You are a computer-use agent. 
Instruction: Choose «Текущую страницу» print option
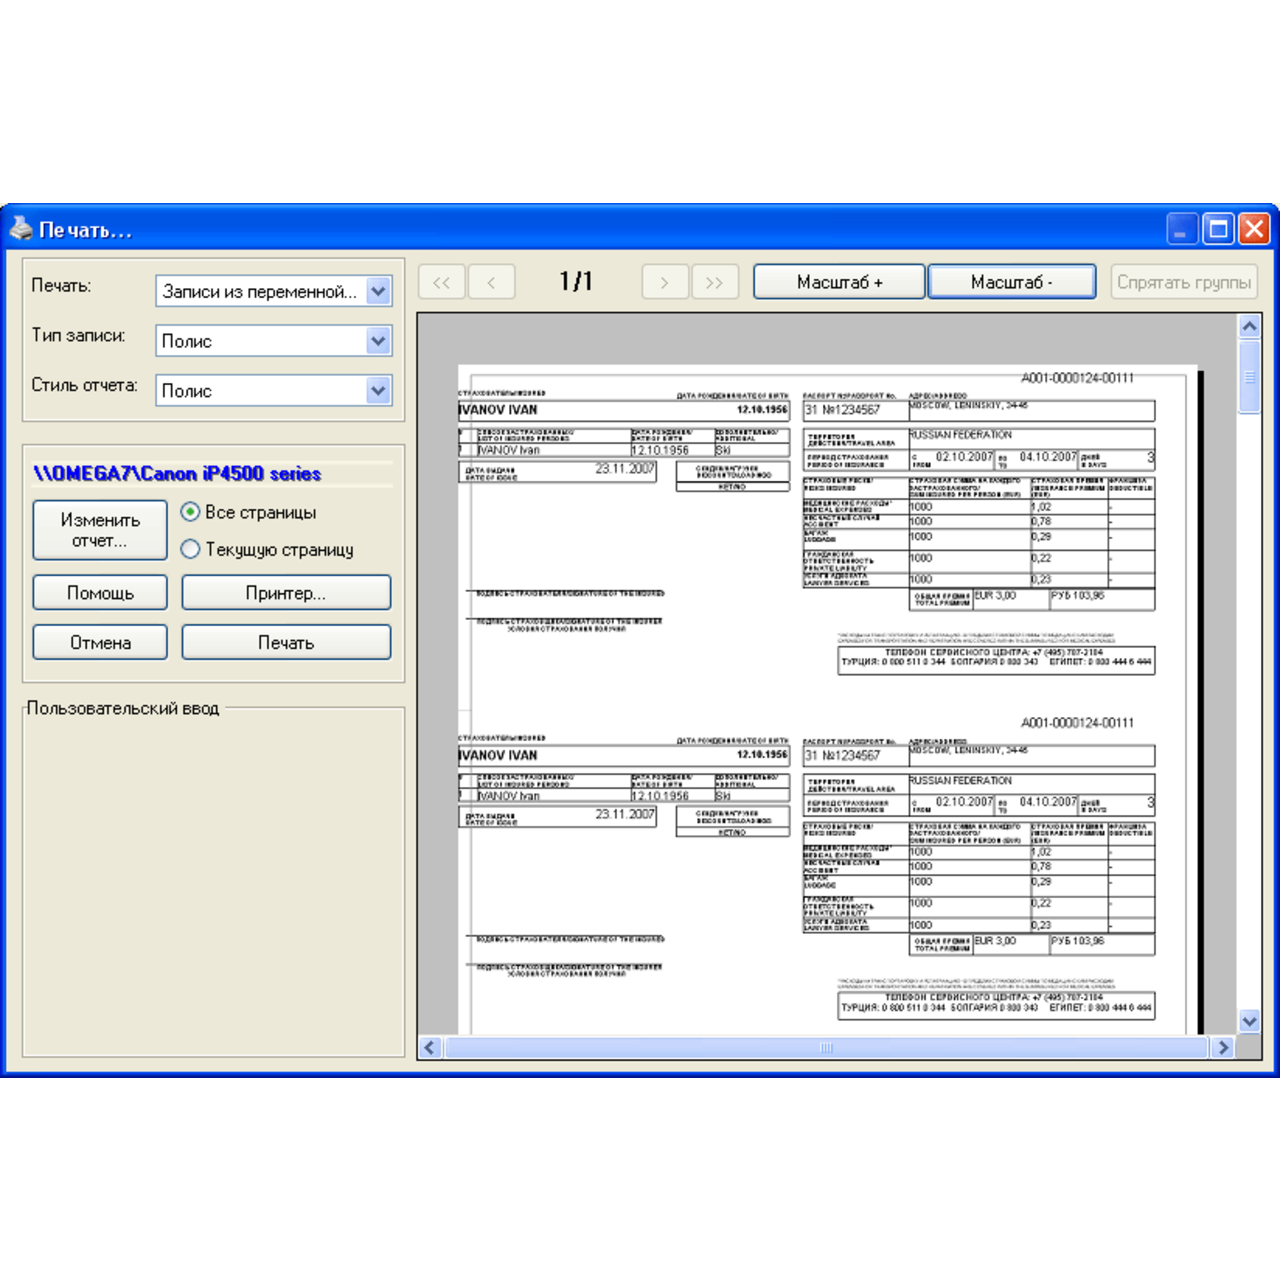[x=189, y=549]
